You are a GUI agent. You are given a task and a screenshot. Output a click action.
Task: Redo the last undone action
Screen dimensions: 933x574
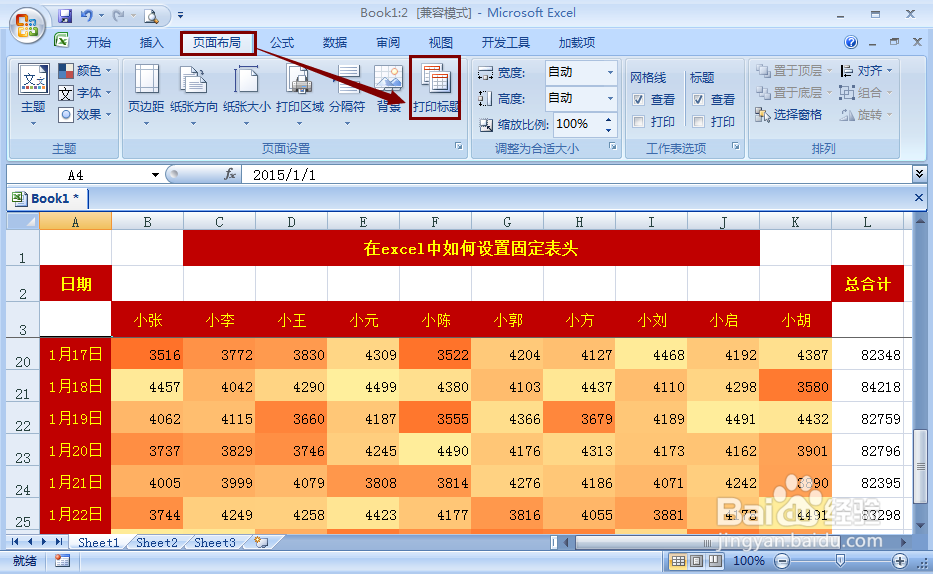pos(119,15)
